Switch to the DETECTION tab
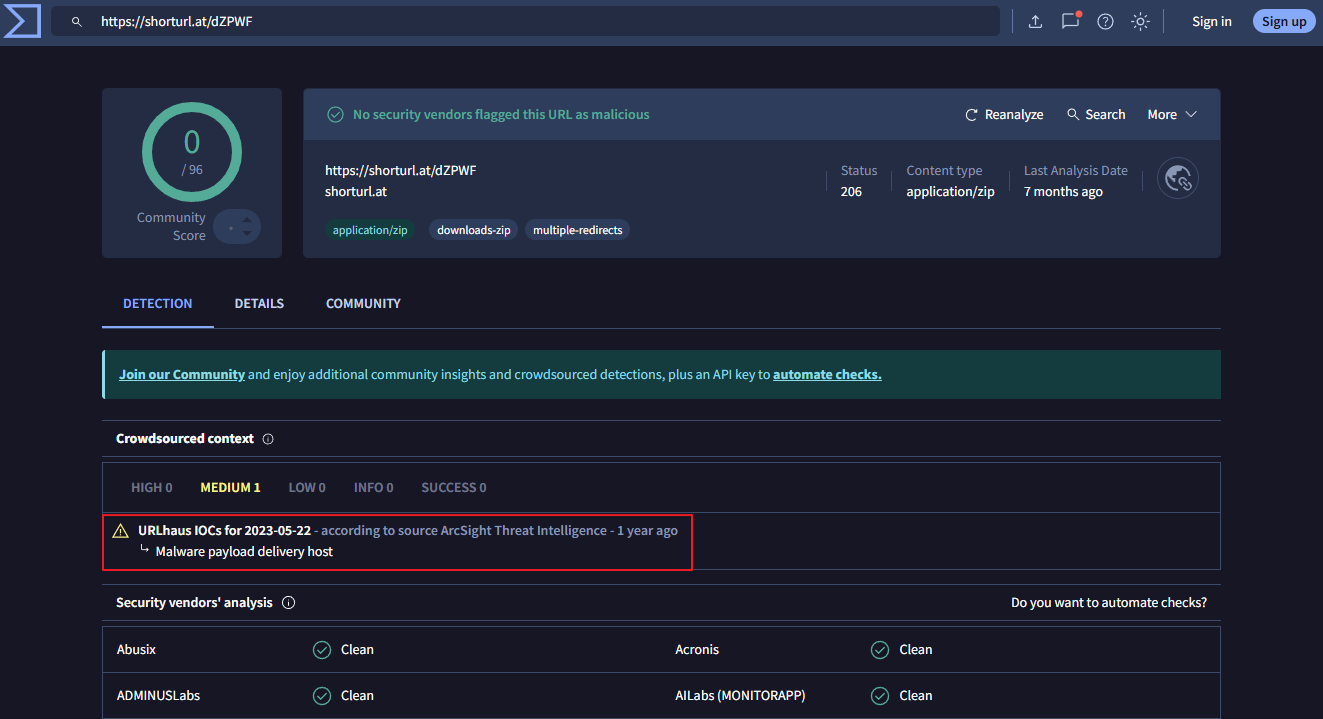The image size is (1323, 719). click(x=158, y=303)
